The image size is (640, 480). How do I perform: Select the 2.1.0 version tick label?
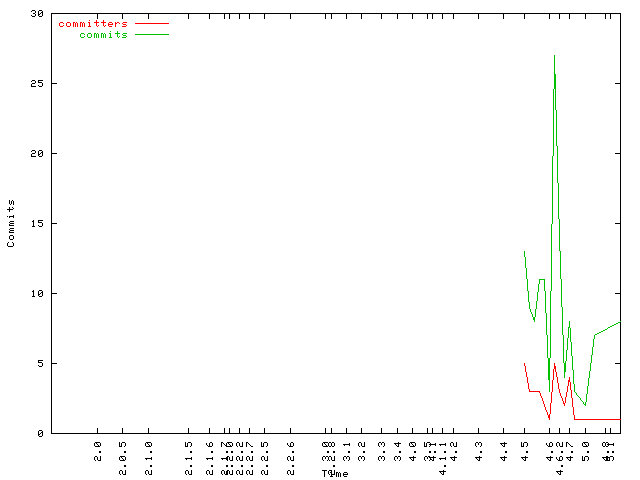148,449
